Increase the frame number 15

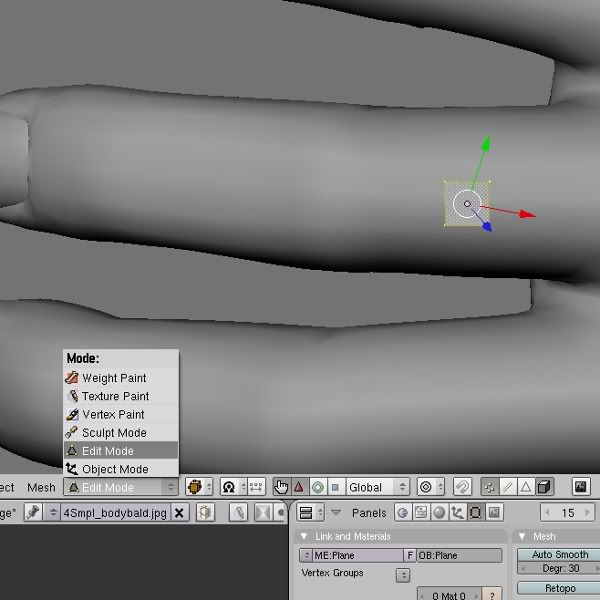[588, 513]
